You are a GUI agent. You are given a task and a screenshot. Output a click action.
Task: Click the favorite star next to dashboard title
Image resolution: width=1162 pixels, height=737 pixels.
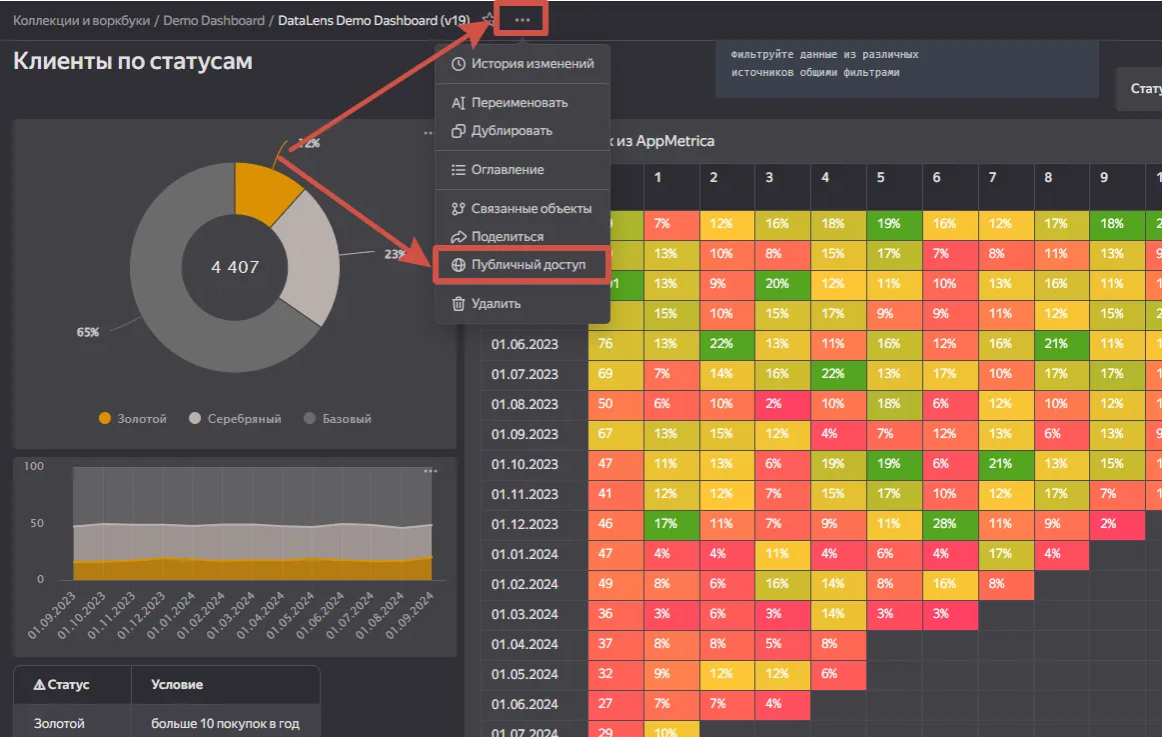(488, 20)
